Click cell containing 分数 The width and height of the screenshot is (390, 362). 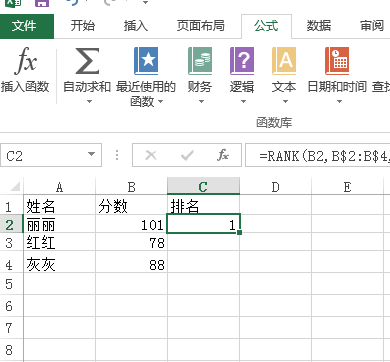(131, 206)
